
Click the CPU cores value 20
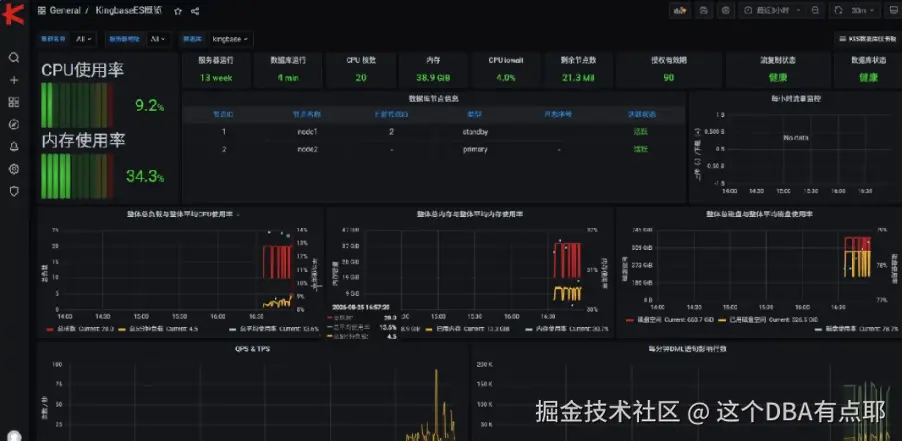point(361,78)
